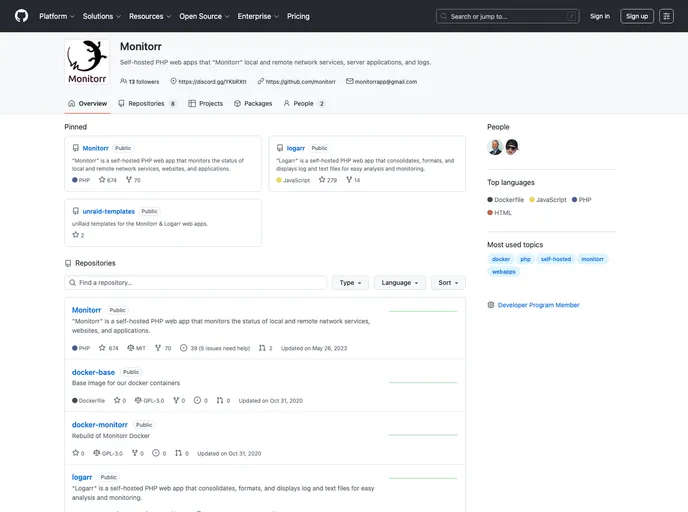The width and height of the screenshot is (688, 512).
Task: Click the Monitorr organization avatar
Action: tap(87, 62)
